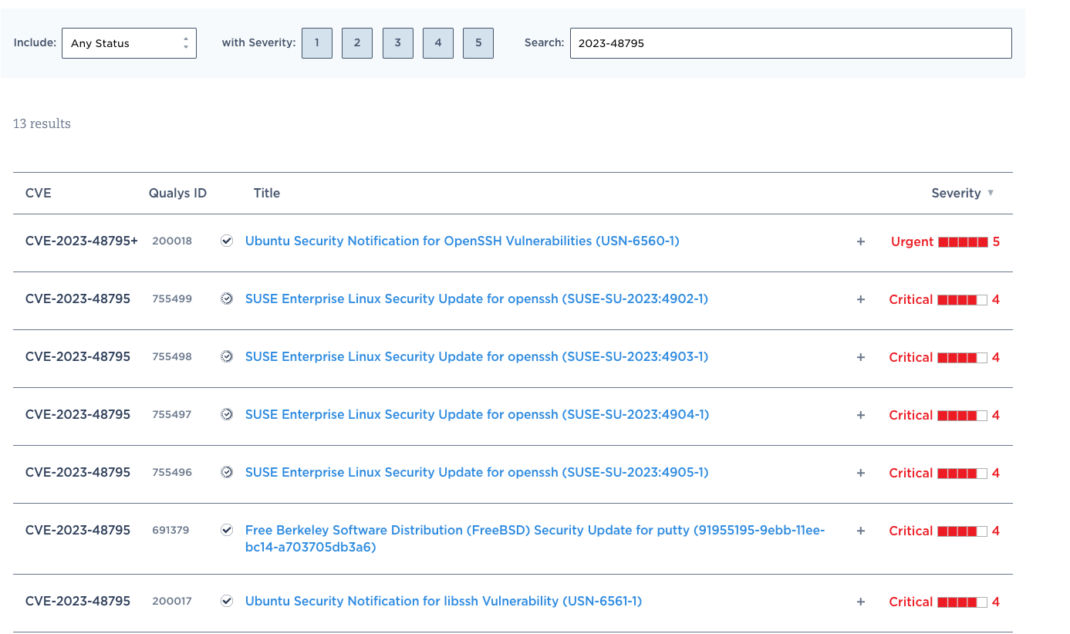Viewport: 1070px width, 634px height.
Task: Click the clock status icon for SUSE-SU-2023:4904-1
Action: pyautogui.click(x=227, y=414)
